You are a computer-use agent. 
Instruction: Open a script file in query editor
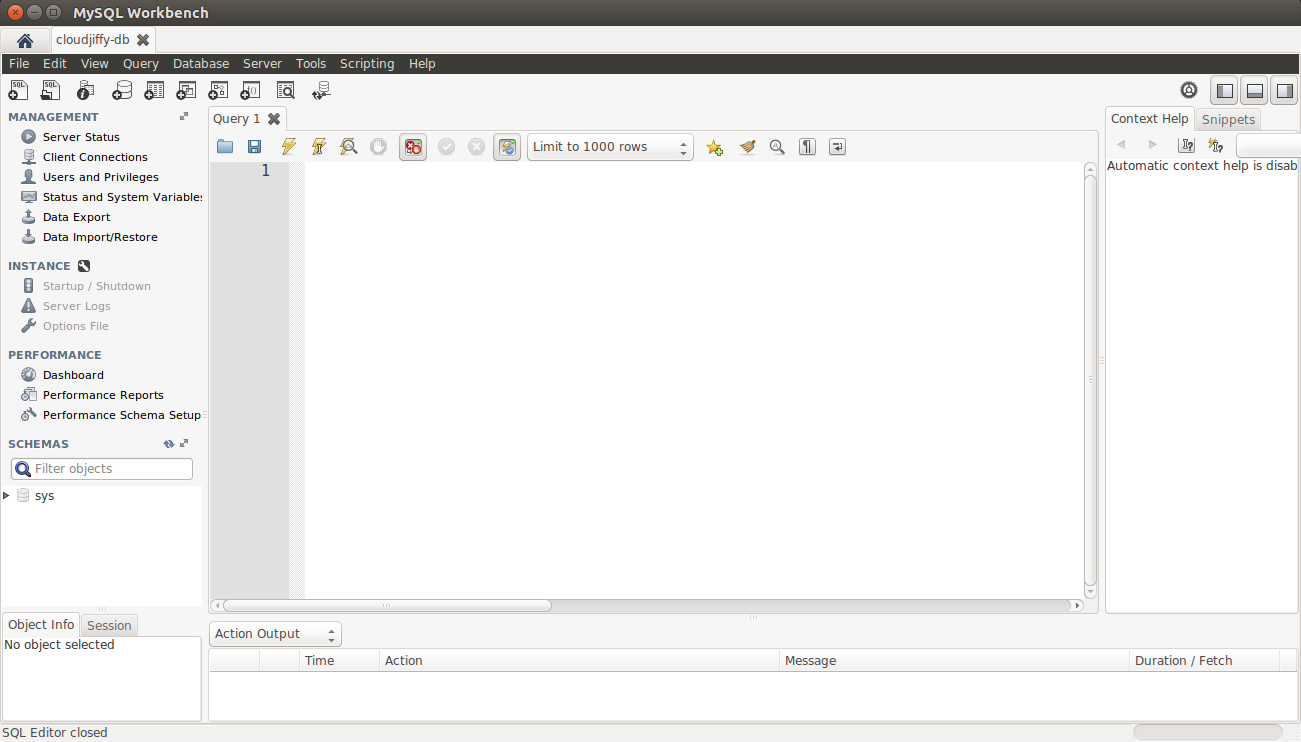tap(225, 147)
